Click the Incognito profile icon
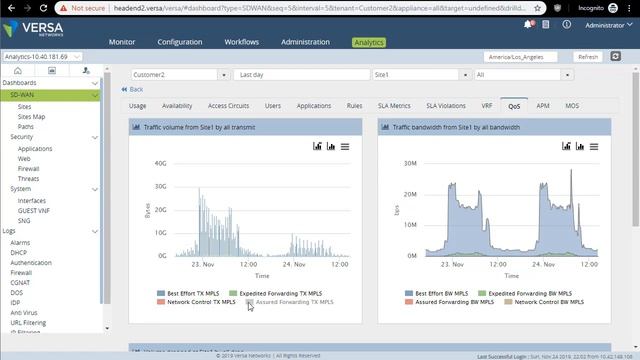 (613, 8)
